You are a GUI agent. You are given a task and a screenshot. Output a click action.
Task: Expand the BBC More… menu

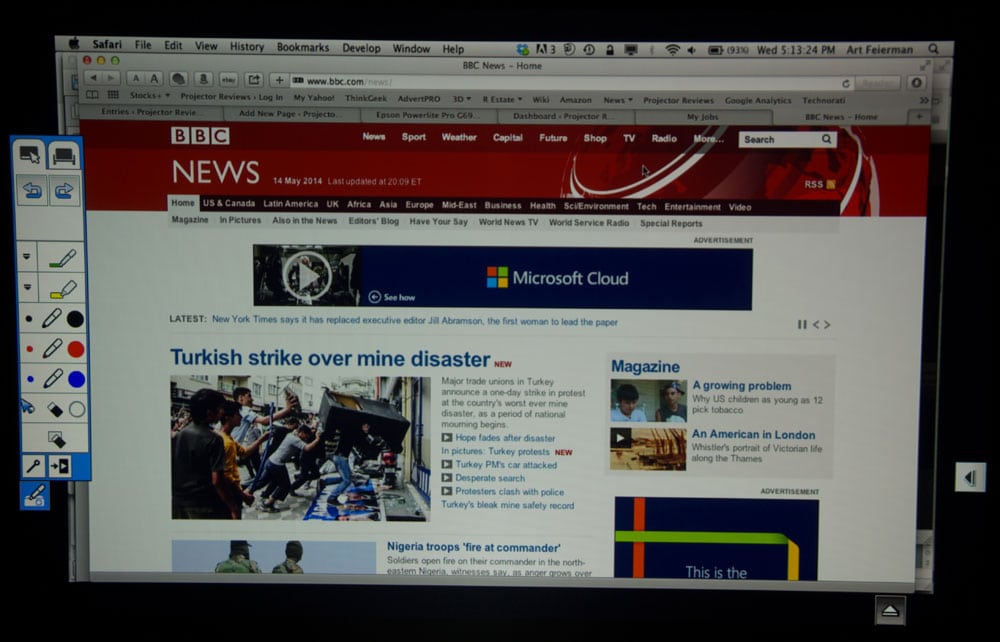pos(709,138)
